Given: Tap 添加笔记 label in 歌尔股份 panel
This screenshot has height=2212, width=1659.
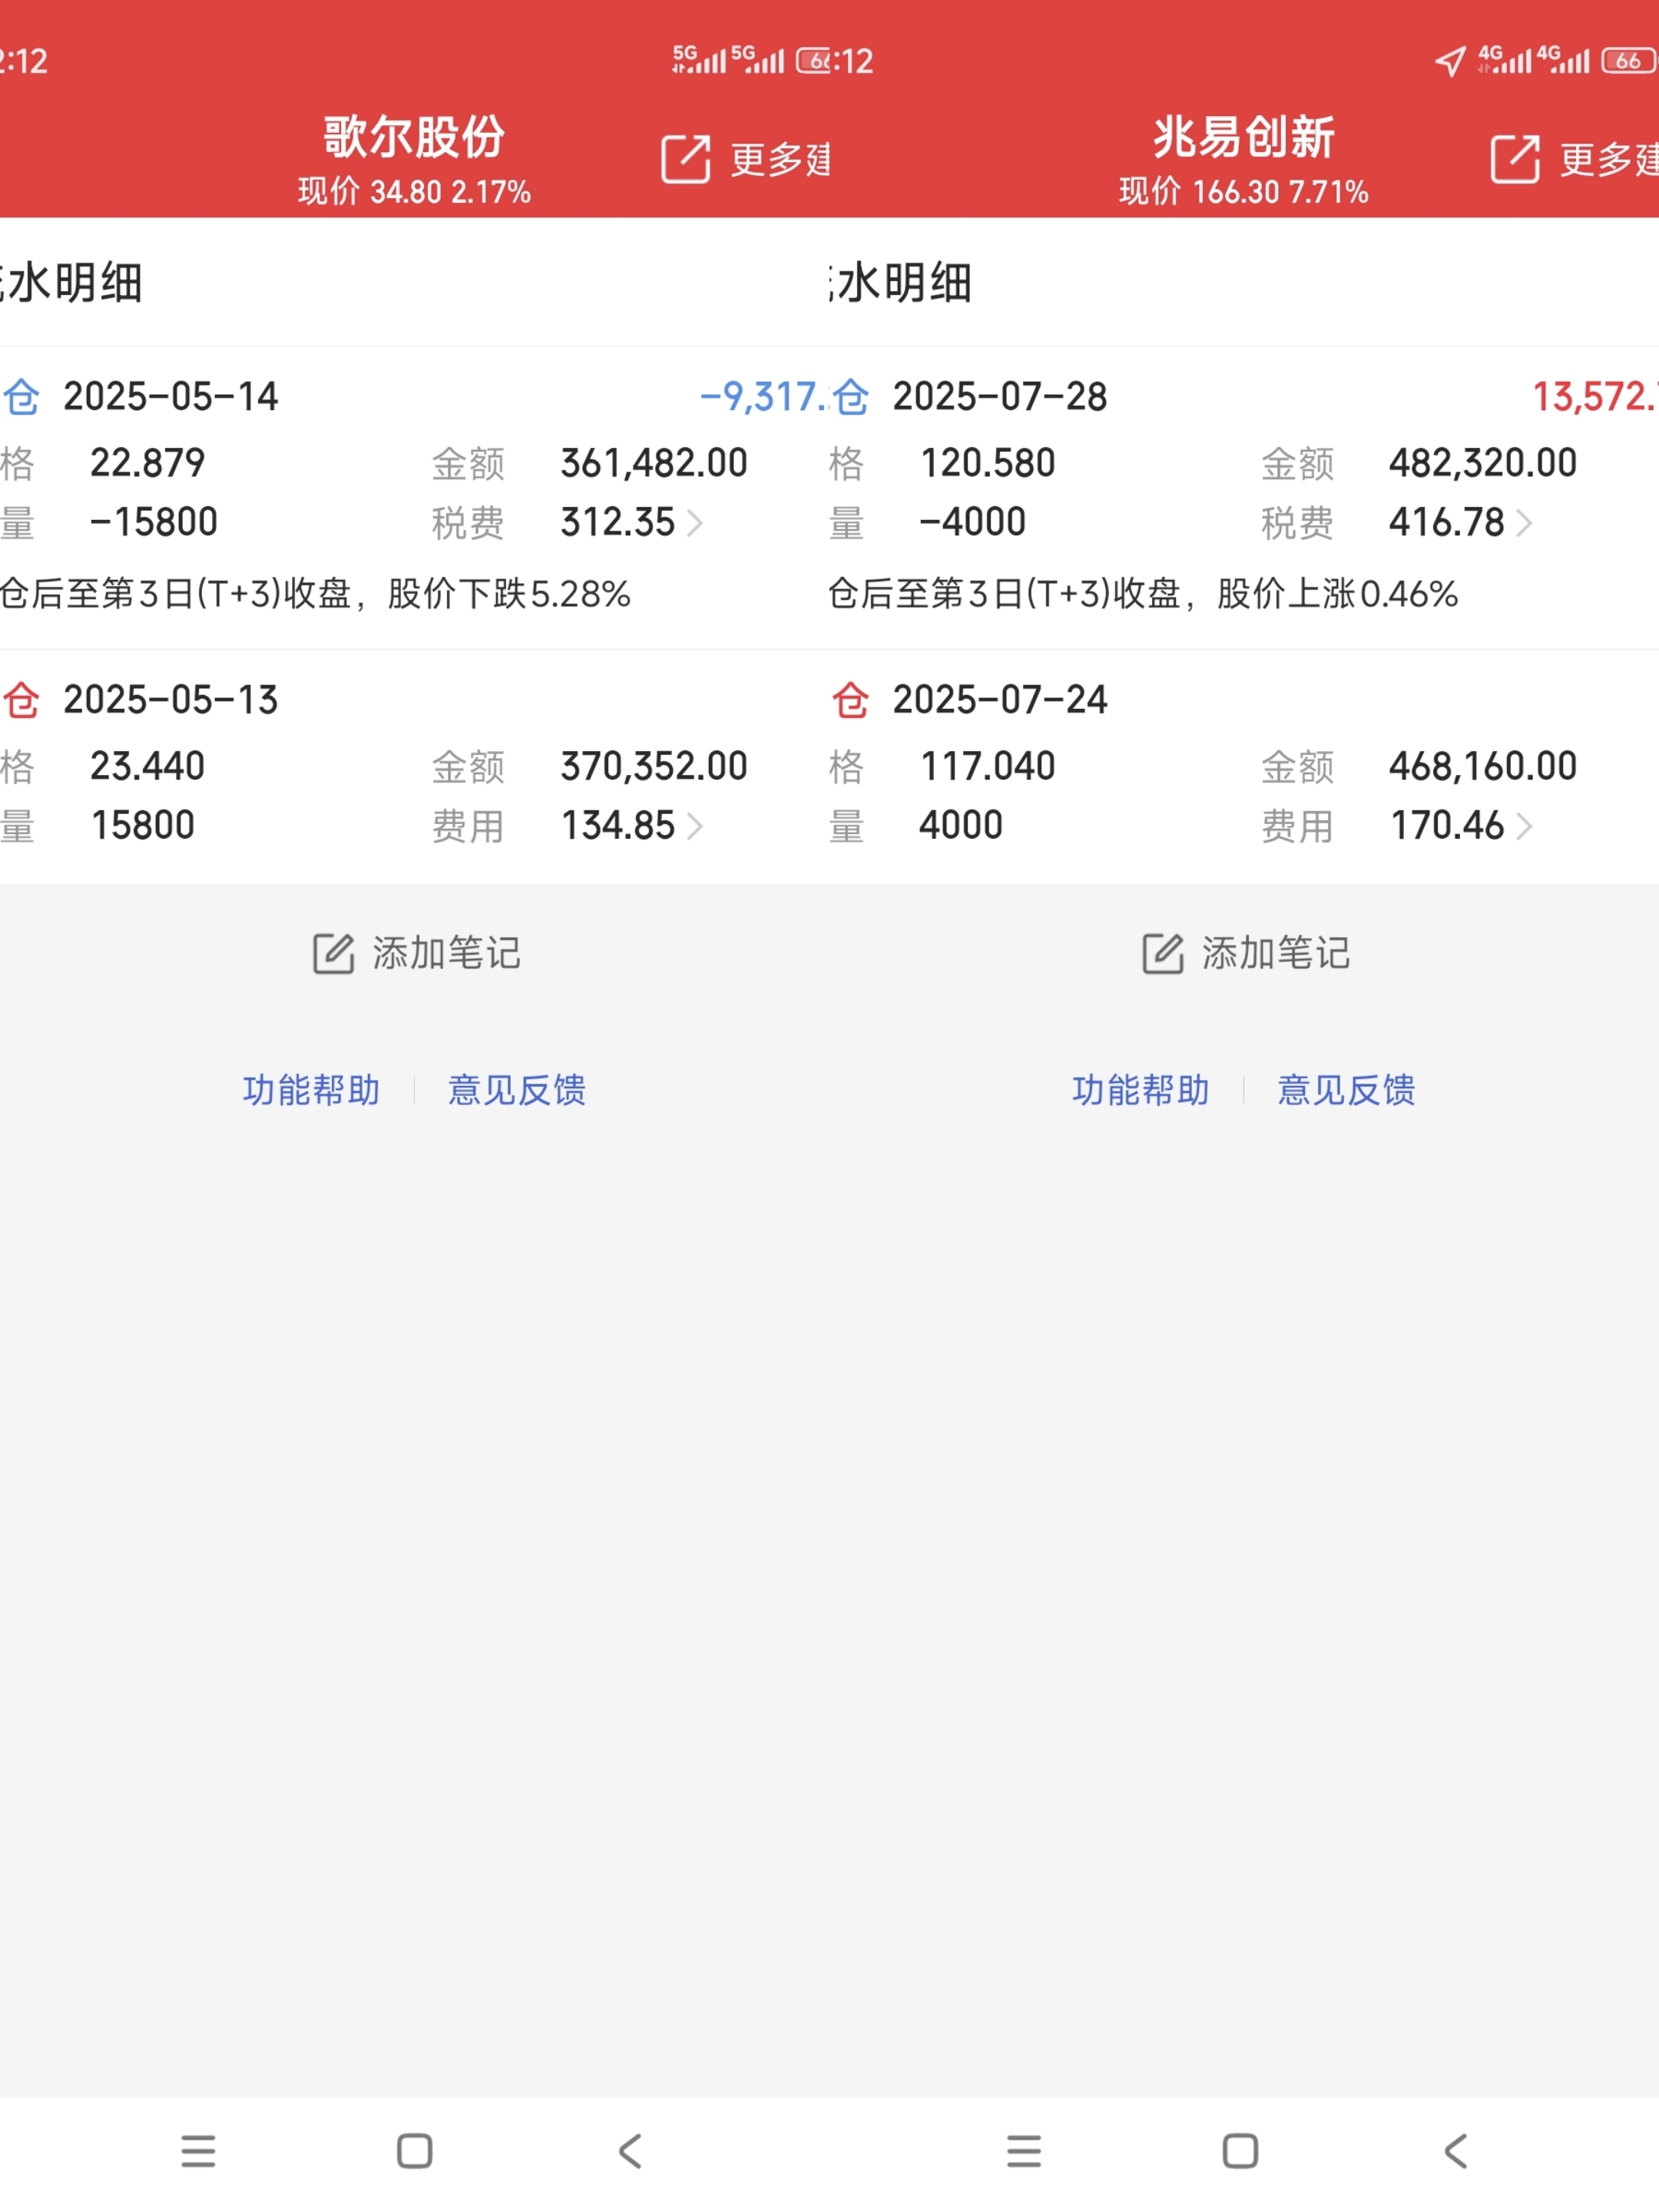Looking at the screenshot, I should [x=447, y=953].
